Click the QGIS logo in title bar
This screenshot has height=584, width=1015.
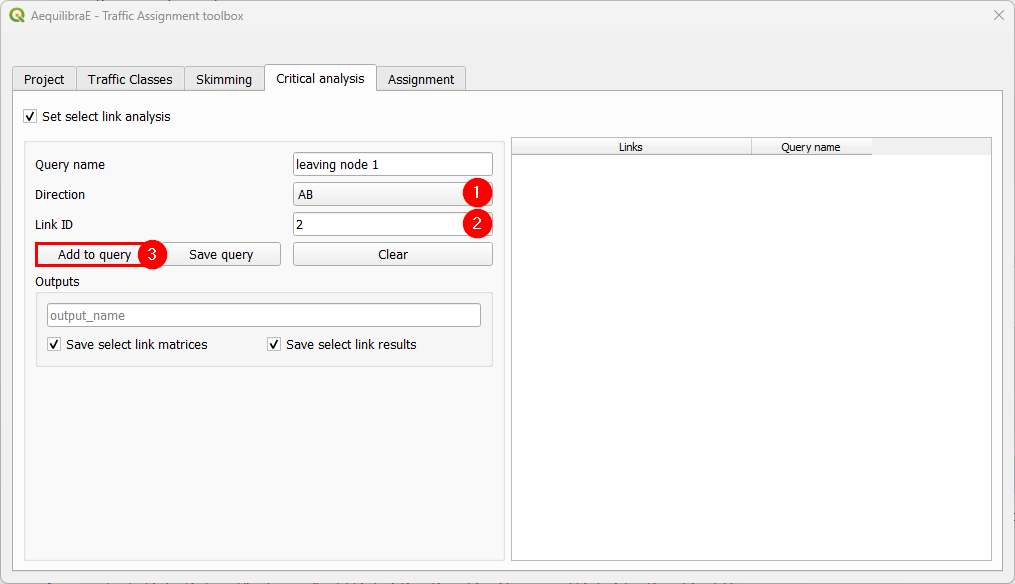pyautogui.click(x=16, y=16)
